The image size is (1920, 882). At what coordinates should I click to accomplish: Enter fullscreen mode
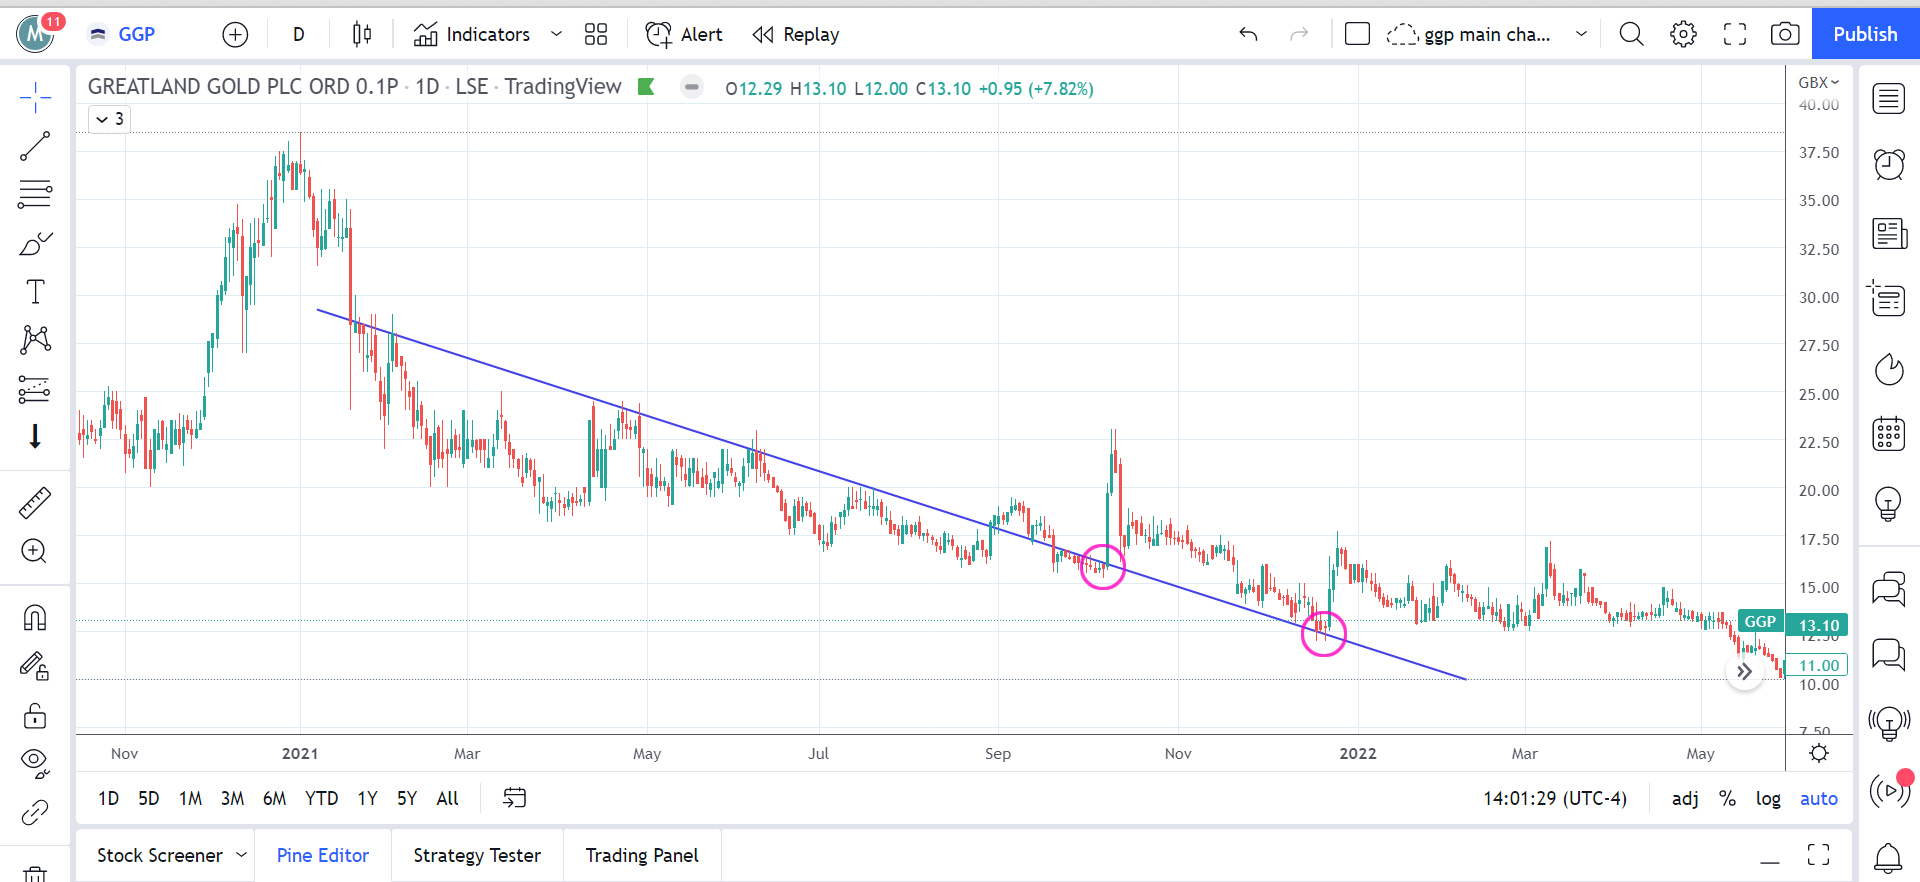pyautogui.click(x=1735, y=35)
